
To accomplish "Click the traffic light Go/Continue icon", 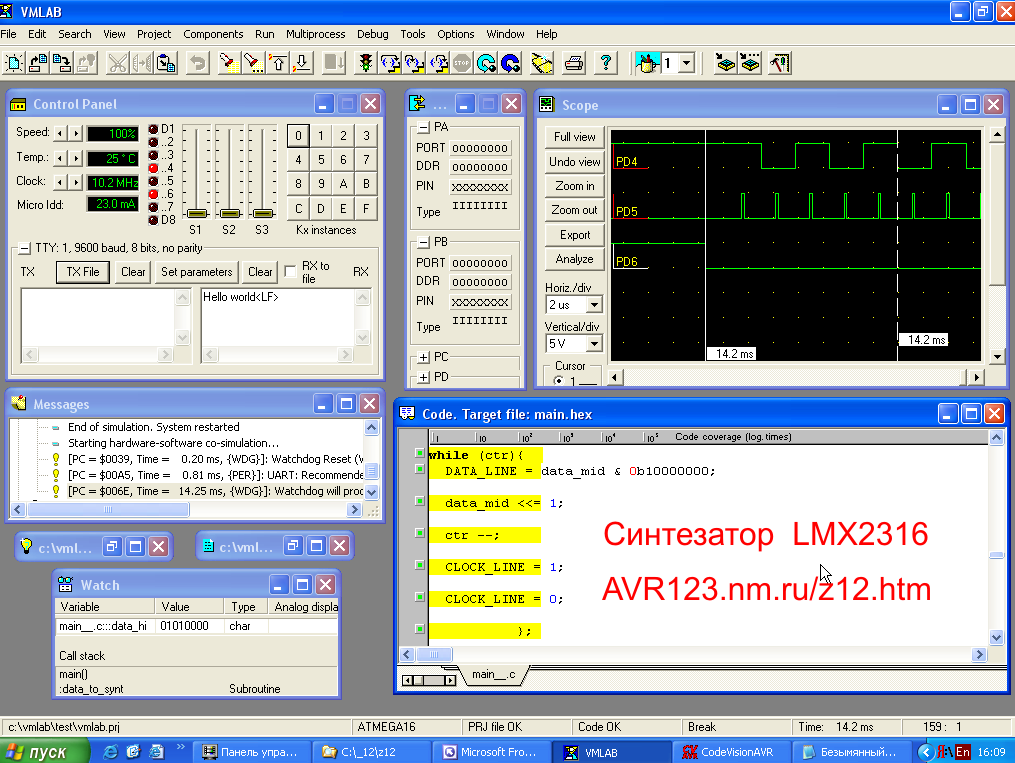I will point(366,63).
